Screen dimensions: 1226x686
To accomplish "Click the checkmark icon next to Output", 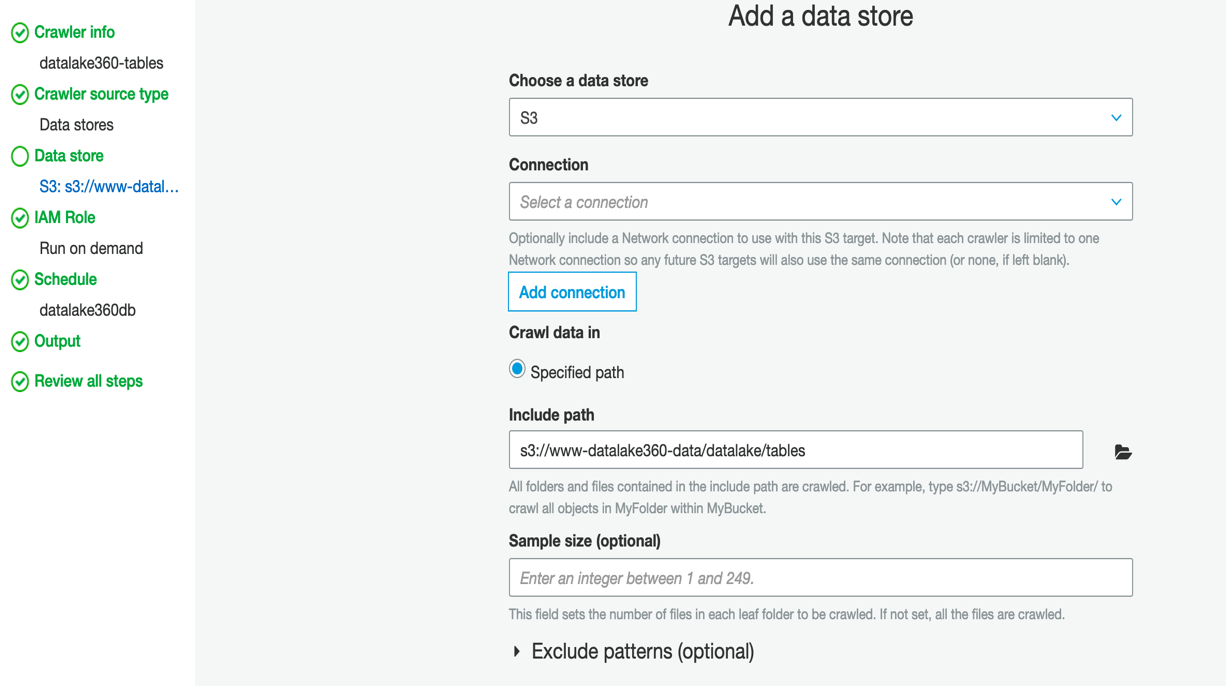I will [x=20, y=342].
